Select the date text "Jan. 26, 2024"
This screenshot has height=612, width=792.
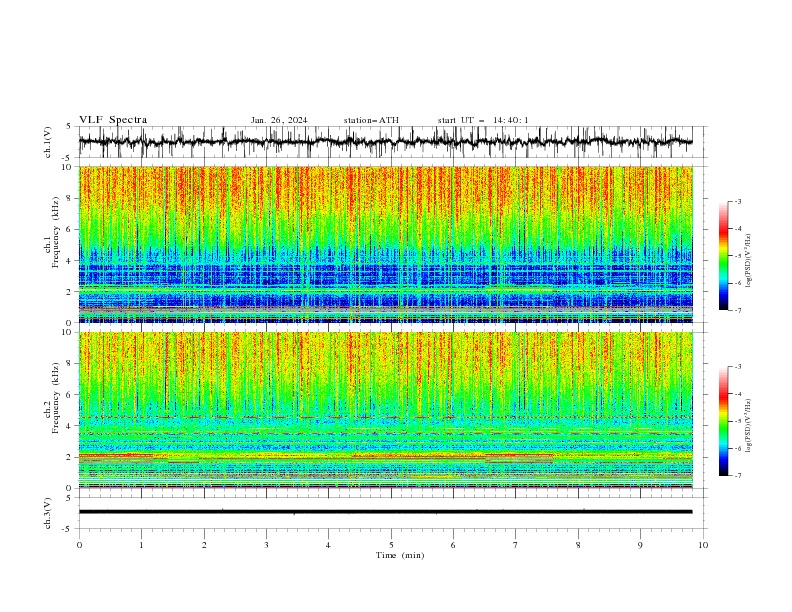tap(279, 120)
